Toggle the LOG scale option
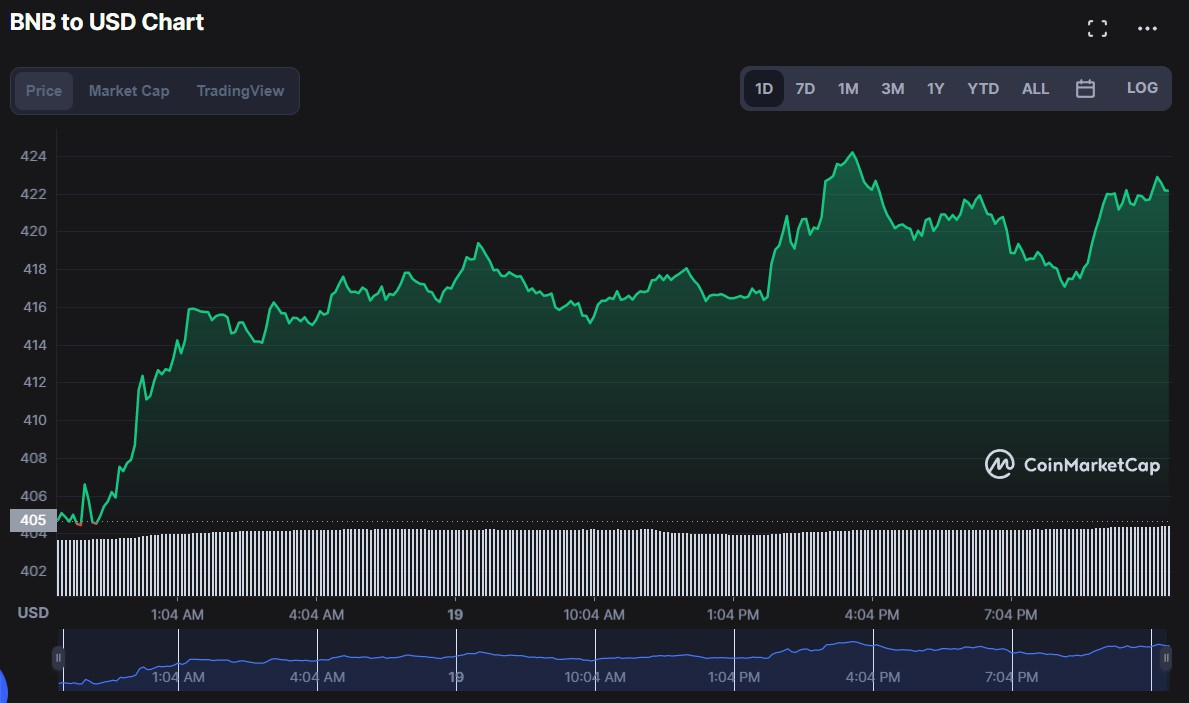The width and height of the screenshot is (1189, 703). tap(1142, 88)
